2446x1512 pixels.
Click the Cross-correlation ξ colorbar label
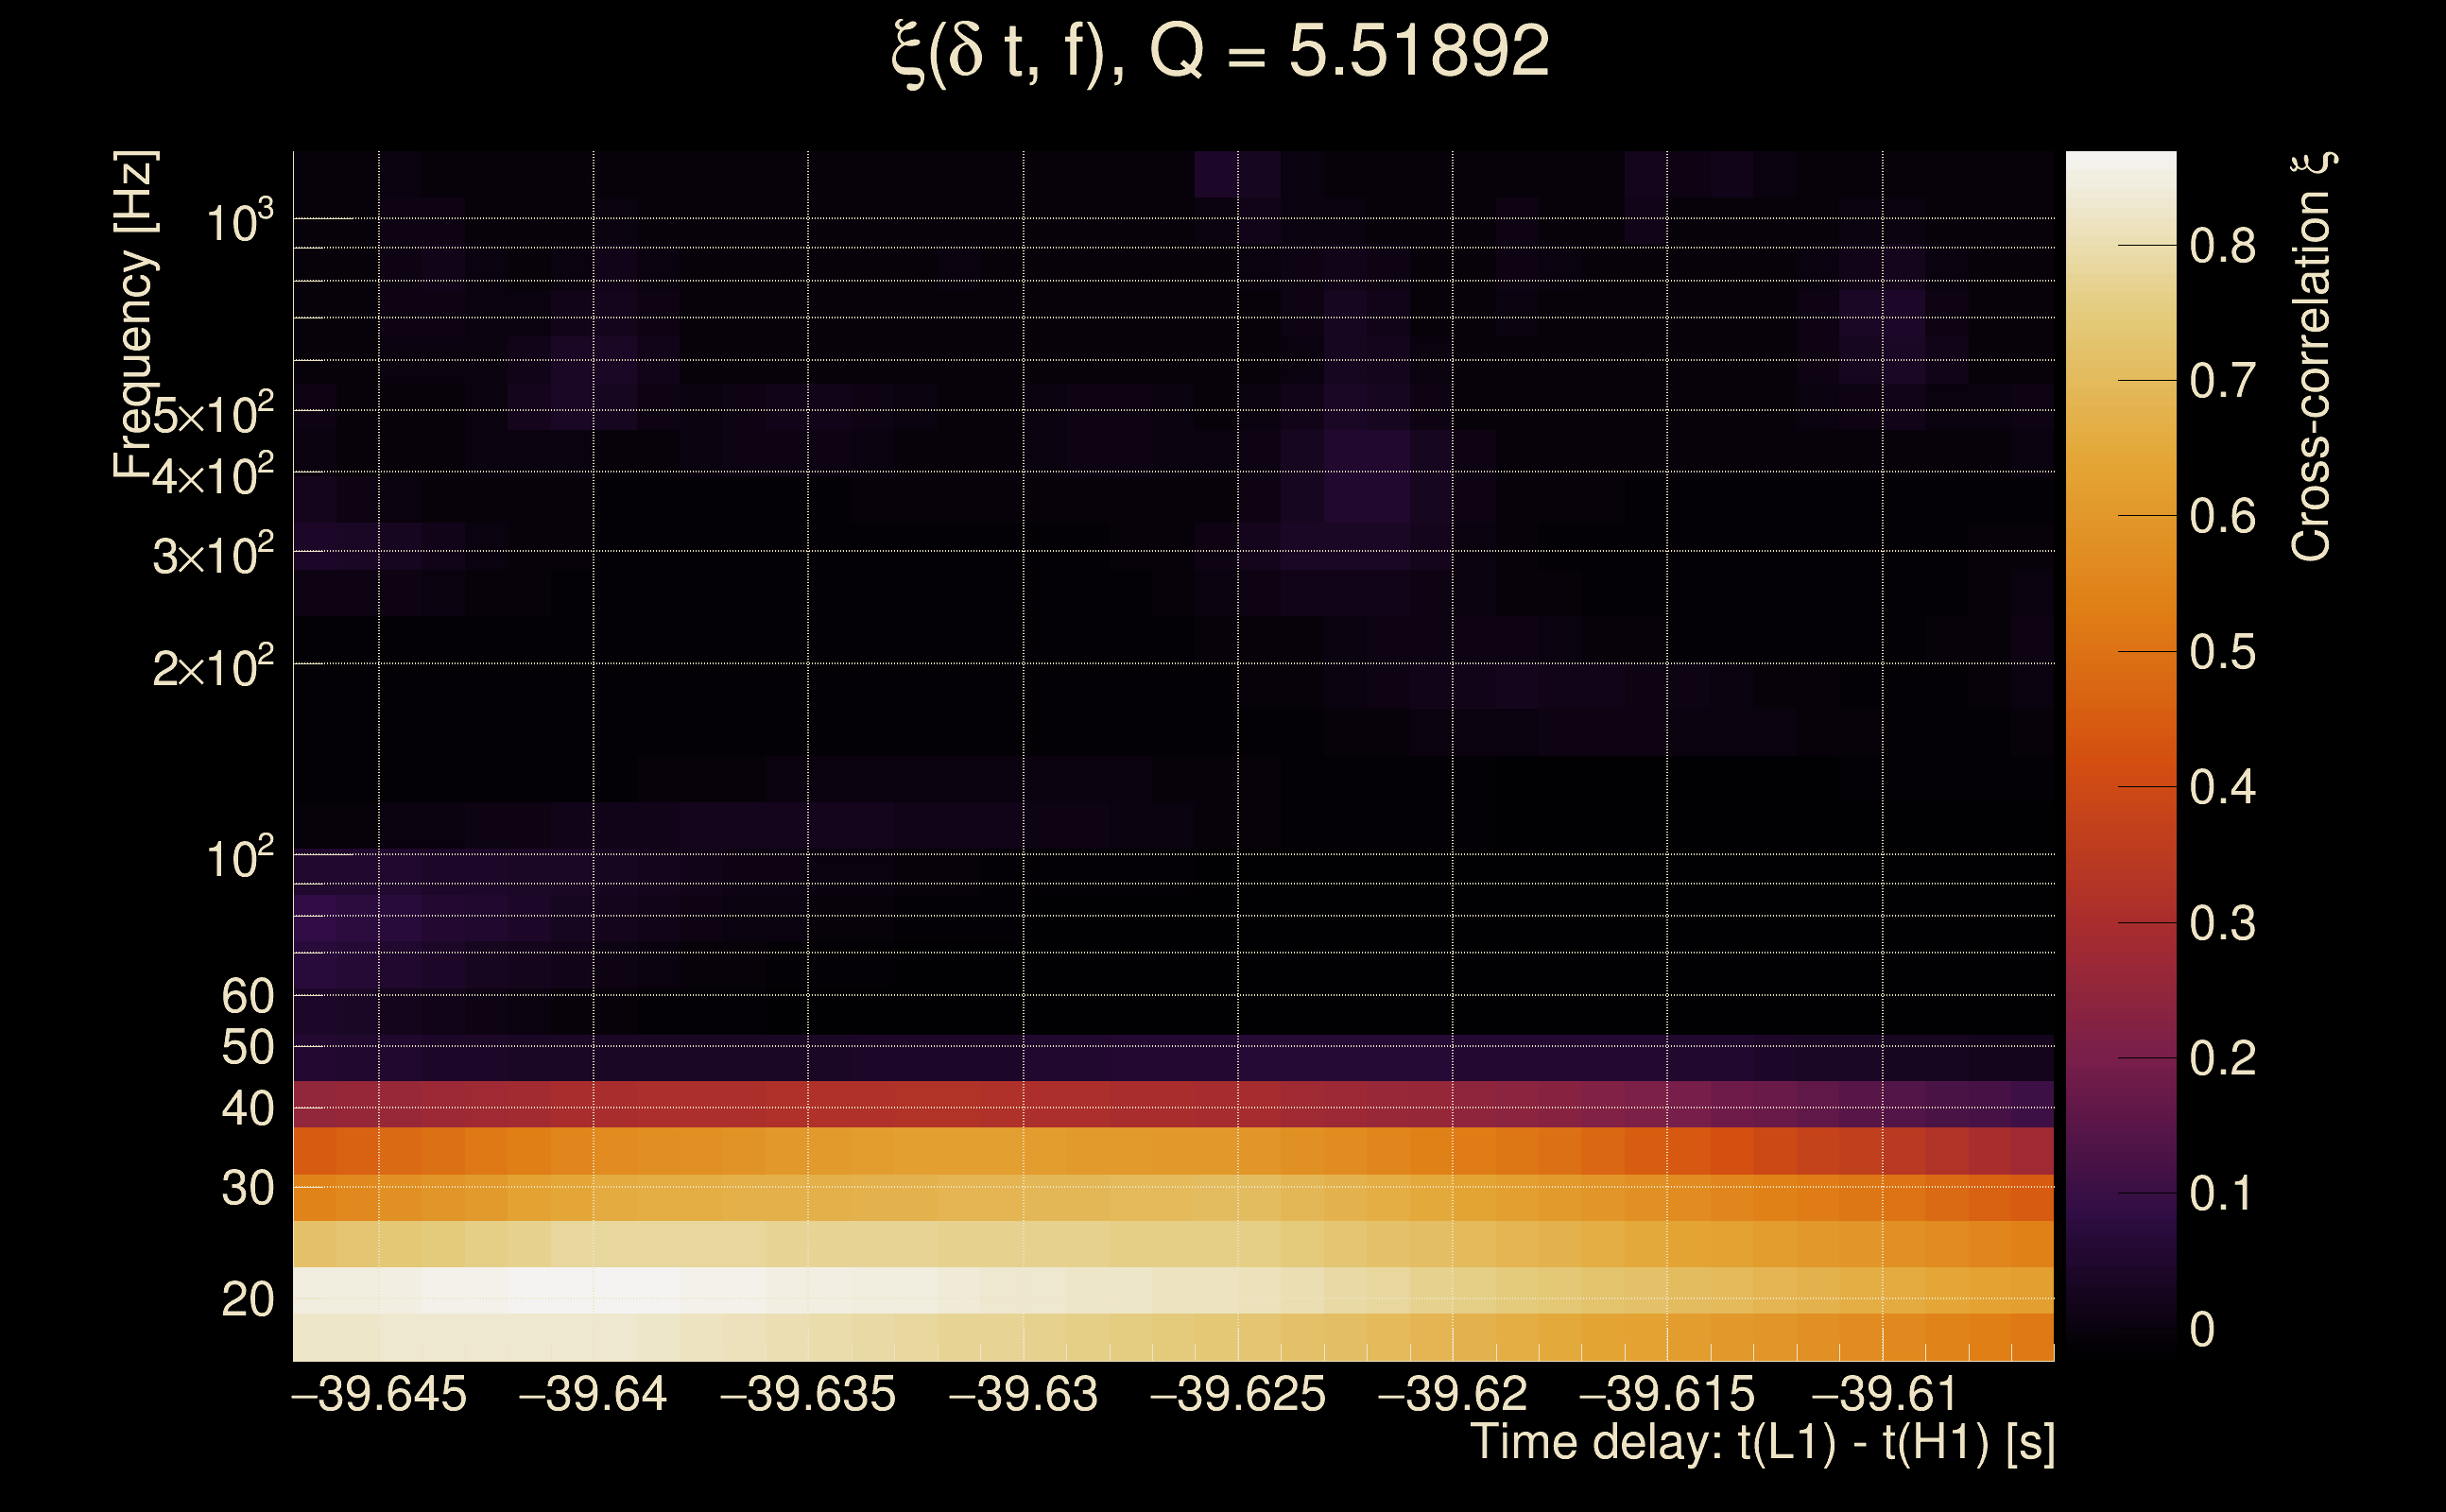point(2312,357)
